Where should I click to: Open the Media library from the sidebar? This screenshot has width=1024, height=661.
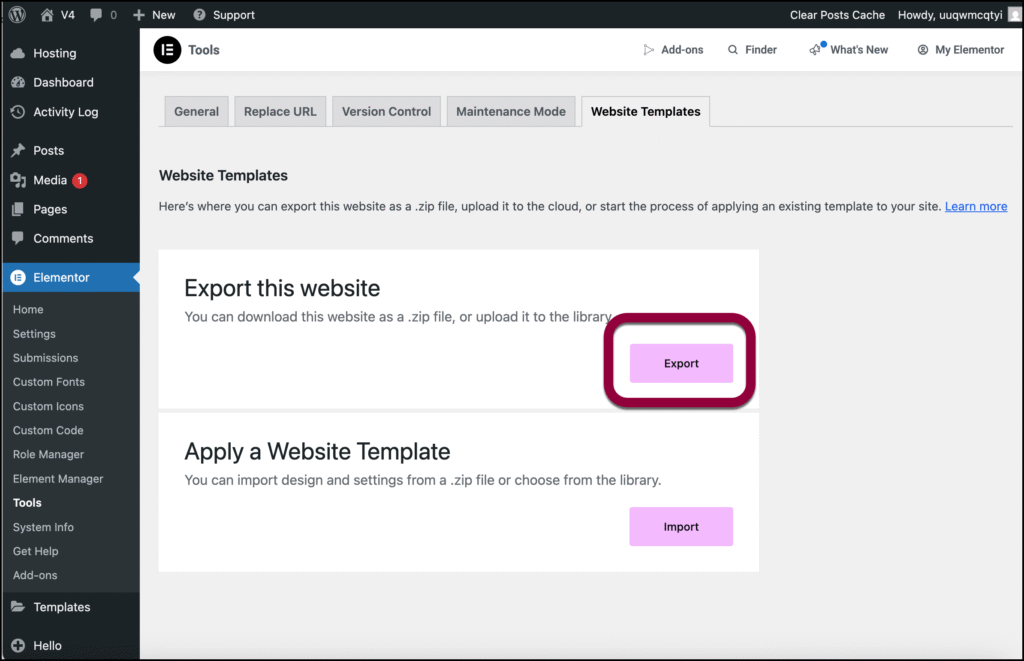tap(47, 180)
